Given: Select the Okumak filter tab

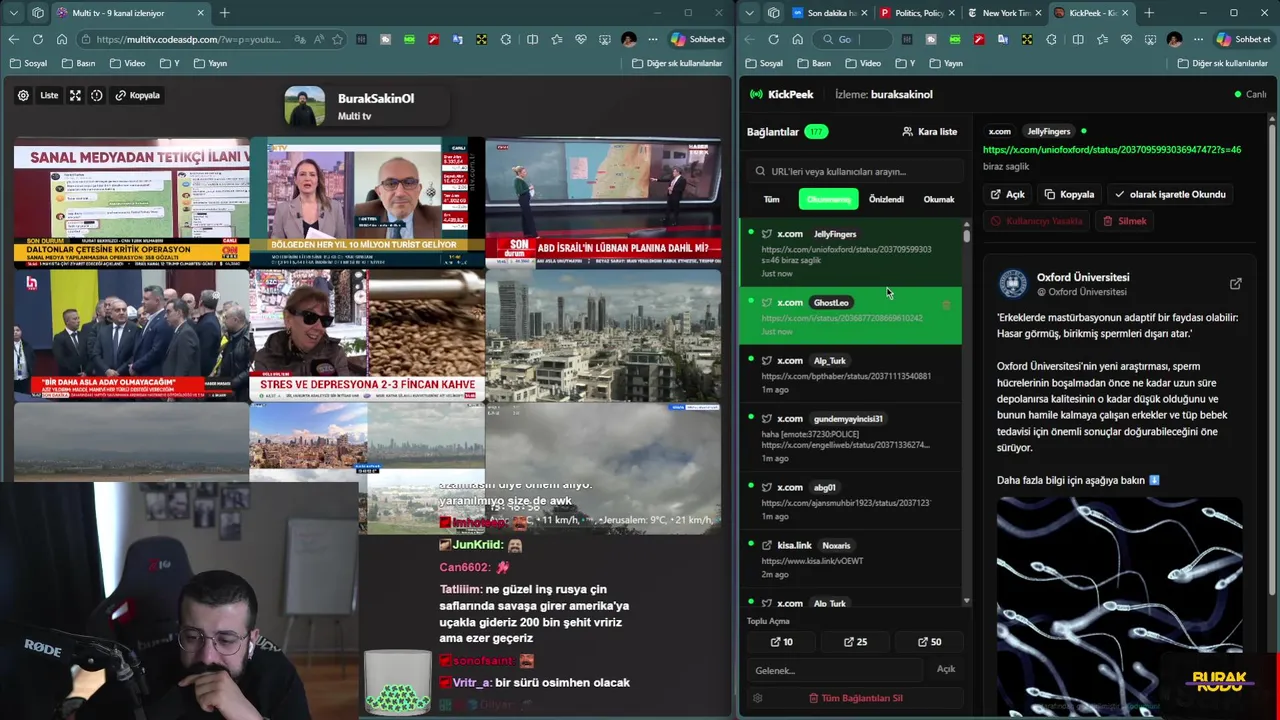Looking at the screenshot, I should (x=939, y=199).
